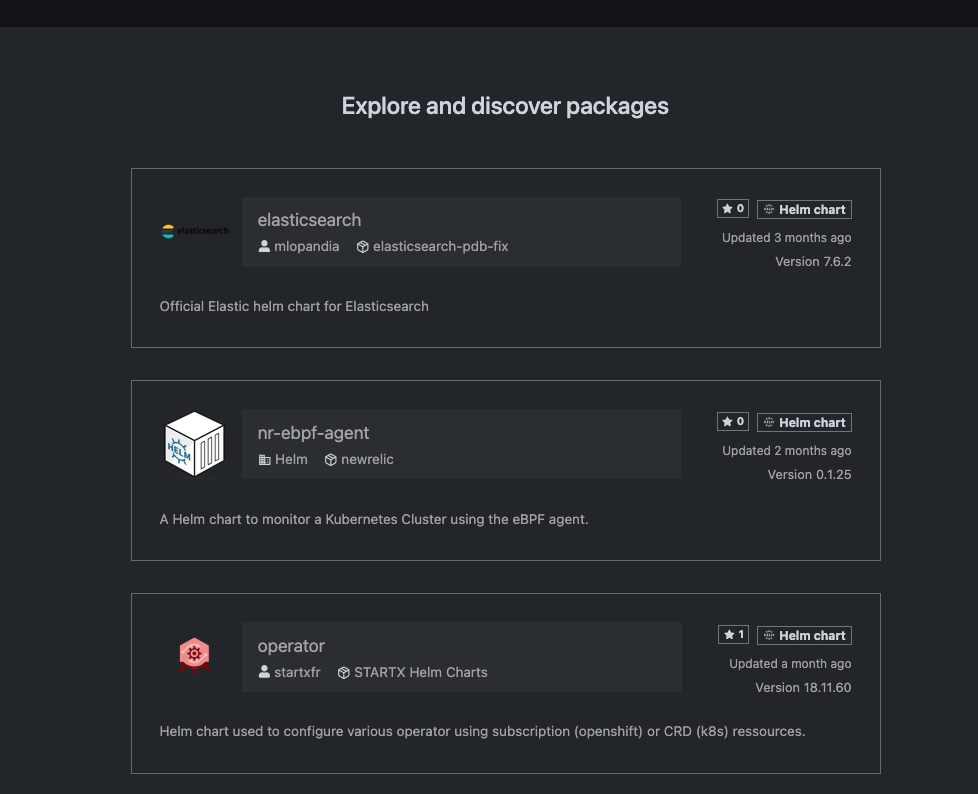Viewport: 978px width, 794px height.
Task: Click the Elasticsearch logo thumbnail
Action: [195, 231]
